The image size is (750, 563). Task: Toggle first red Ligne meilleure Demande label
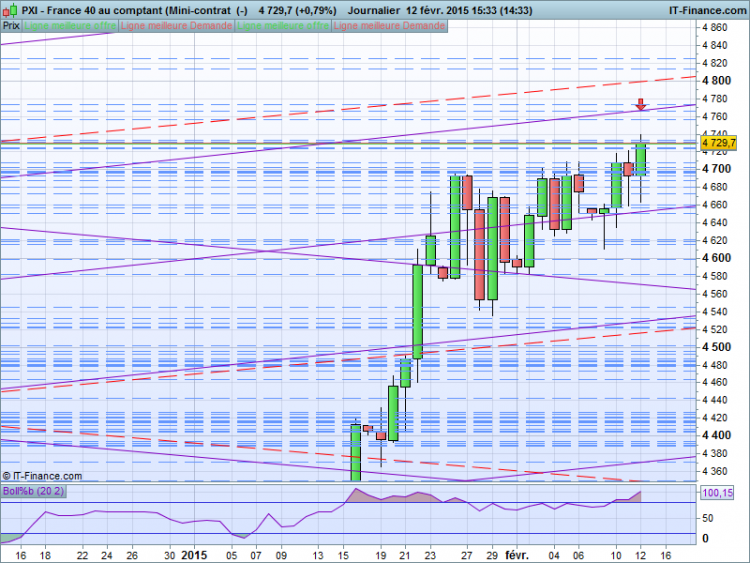coord(176,26)
